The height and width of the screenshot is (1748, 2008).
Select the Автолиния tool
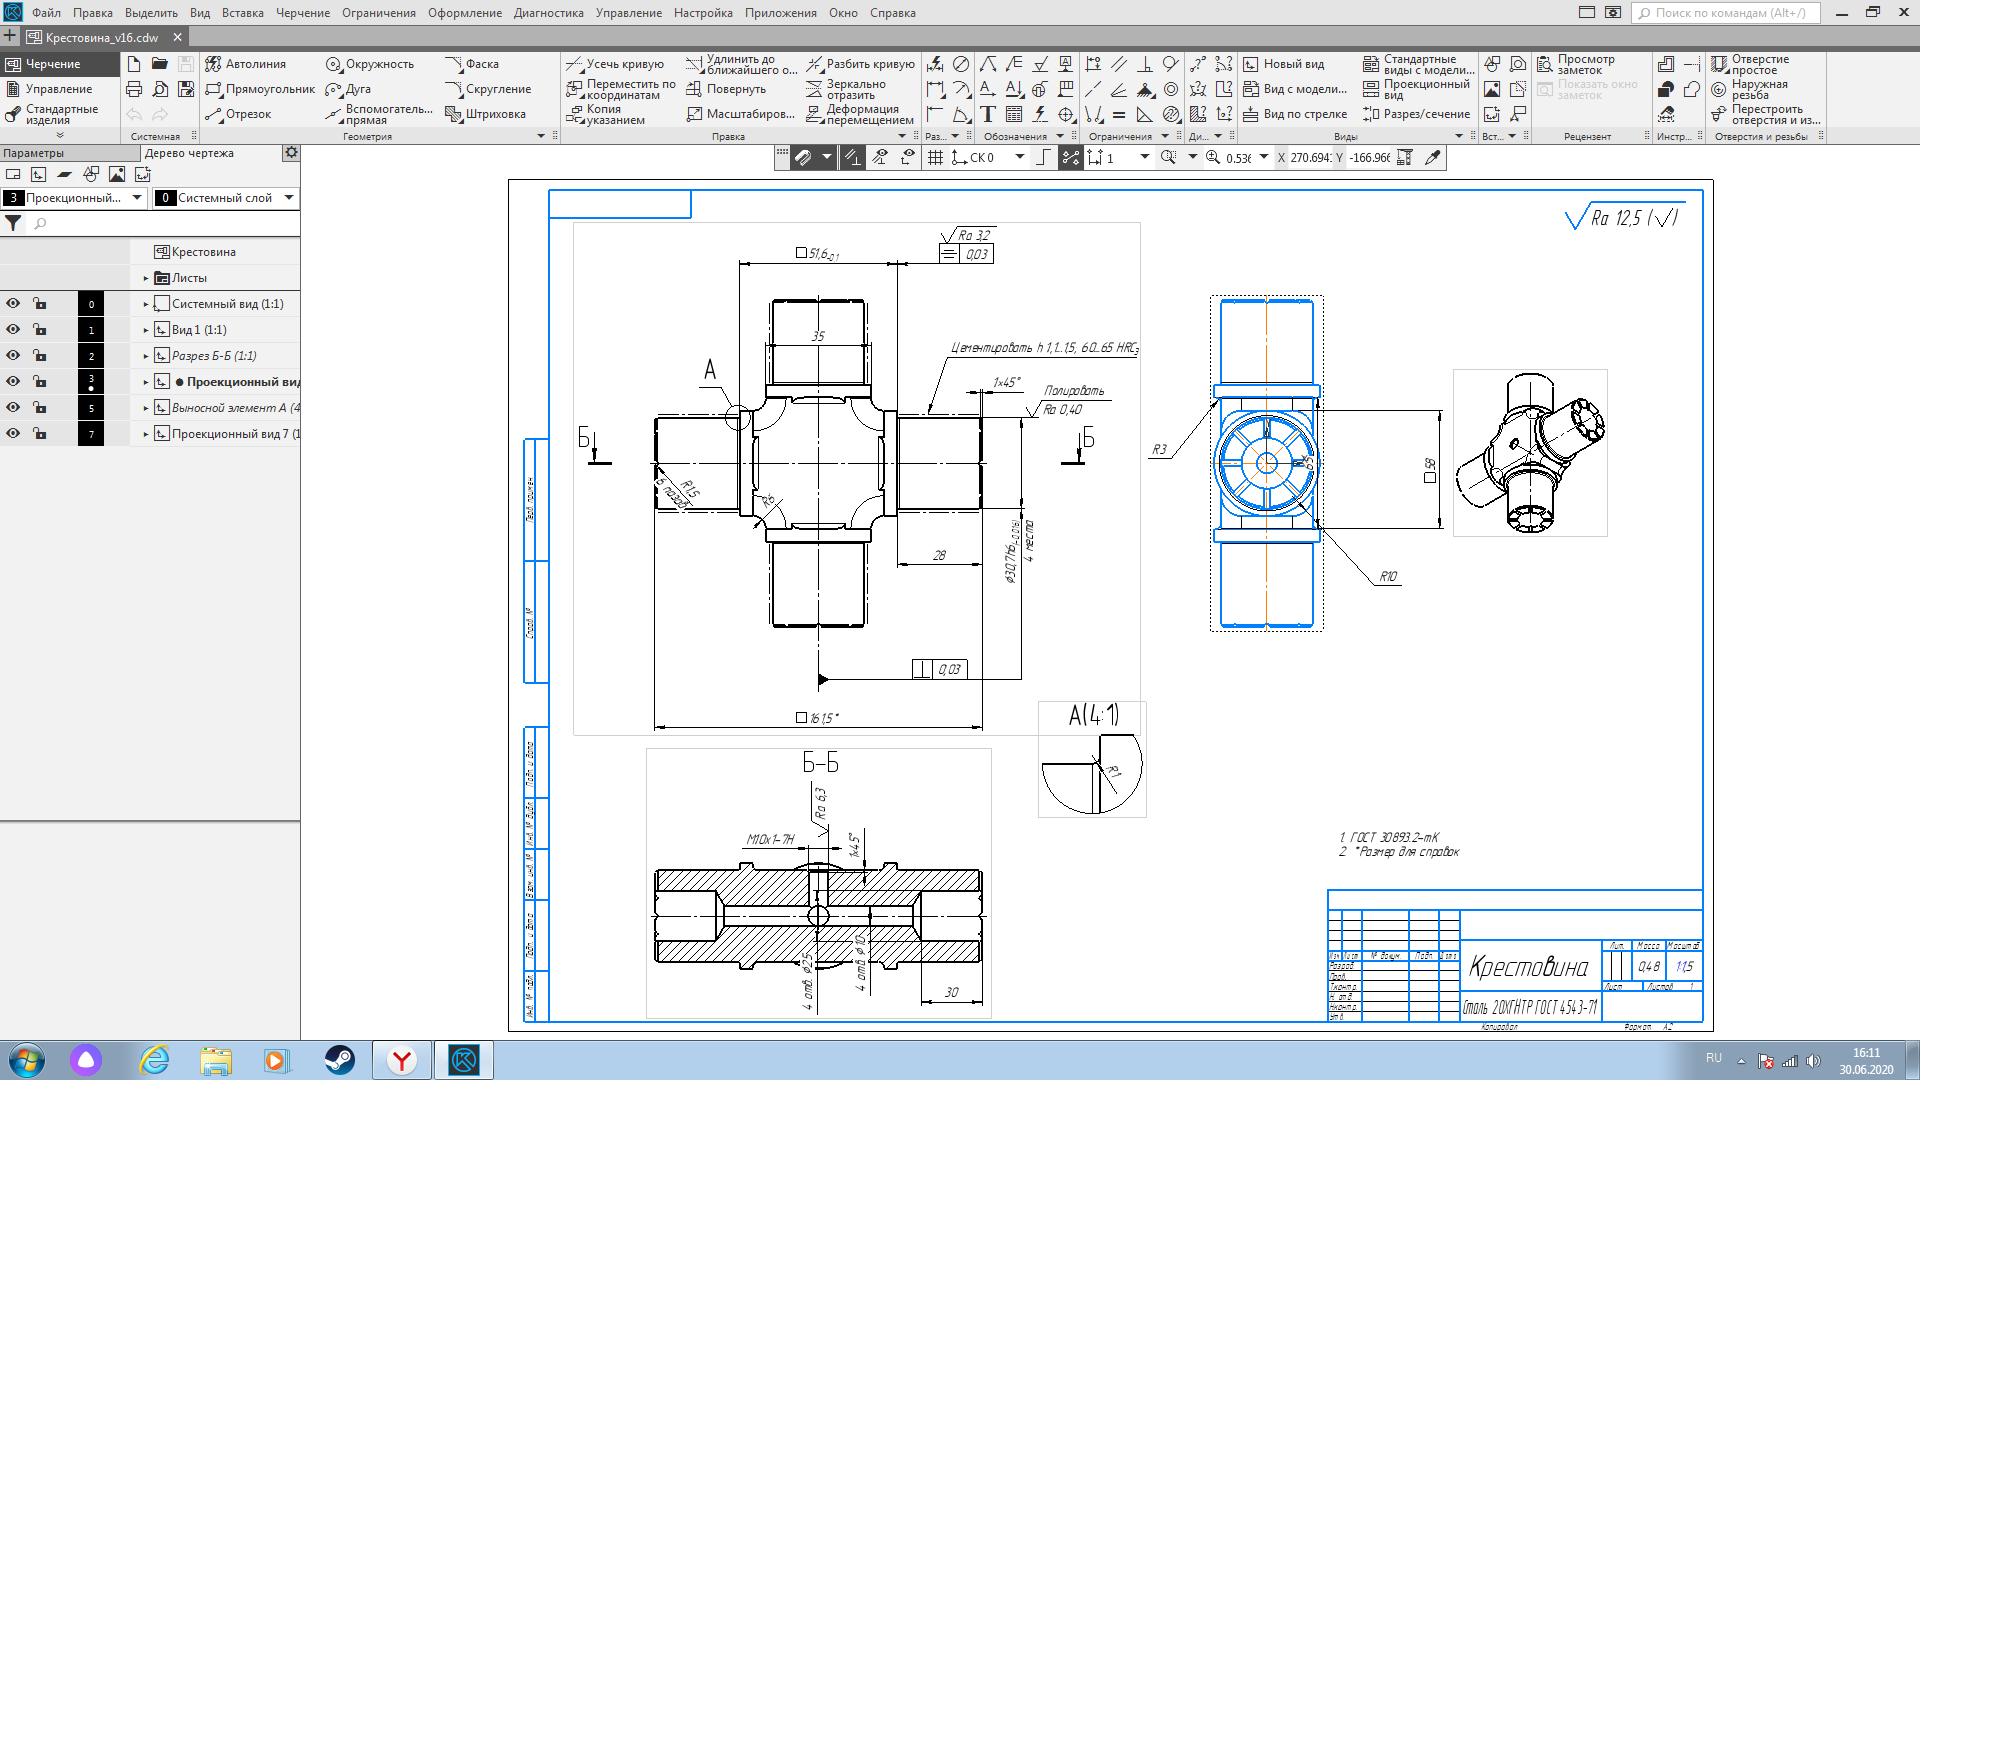pyautogui.click(x=246, y=64)
